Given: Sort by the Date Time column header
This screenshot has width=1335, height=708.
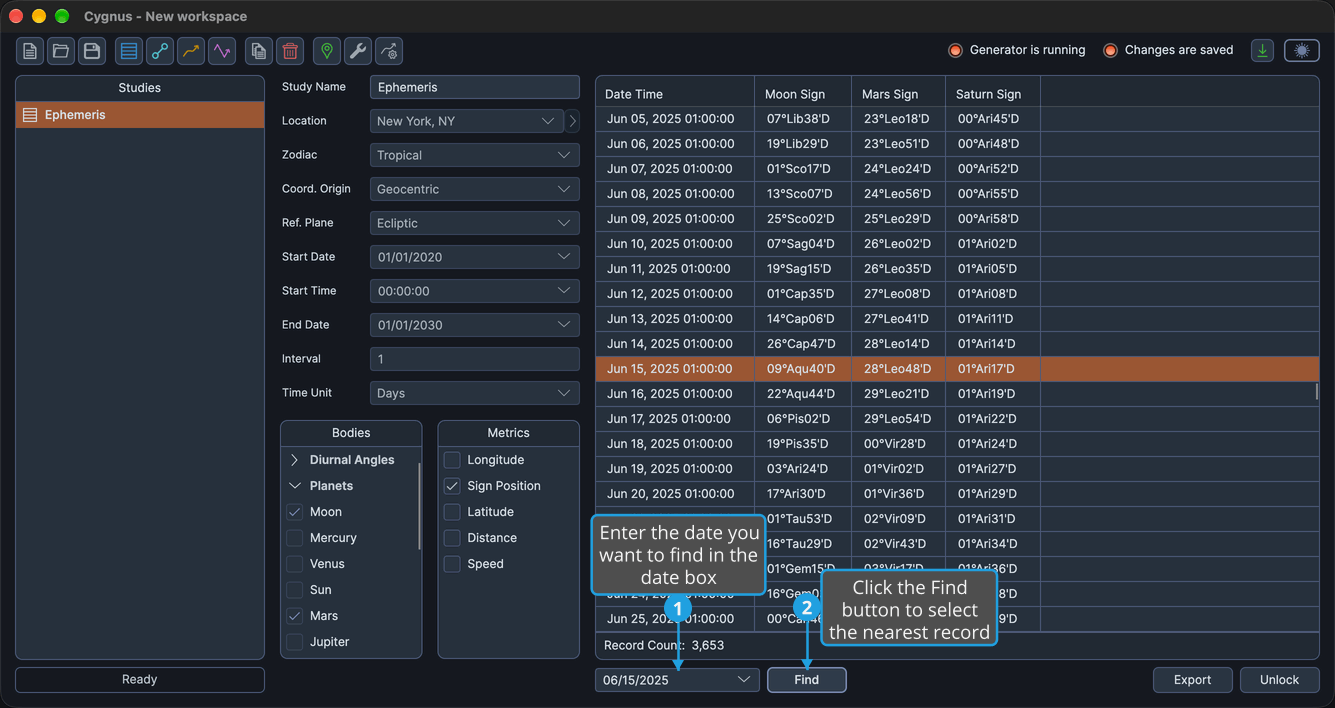Looking at the screenshot, I should point(675,94).
